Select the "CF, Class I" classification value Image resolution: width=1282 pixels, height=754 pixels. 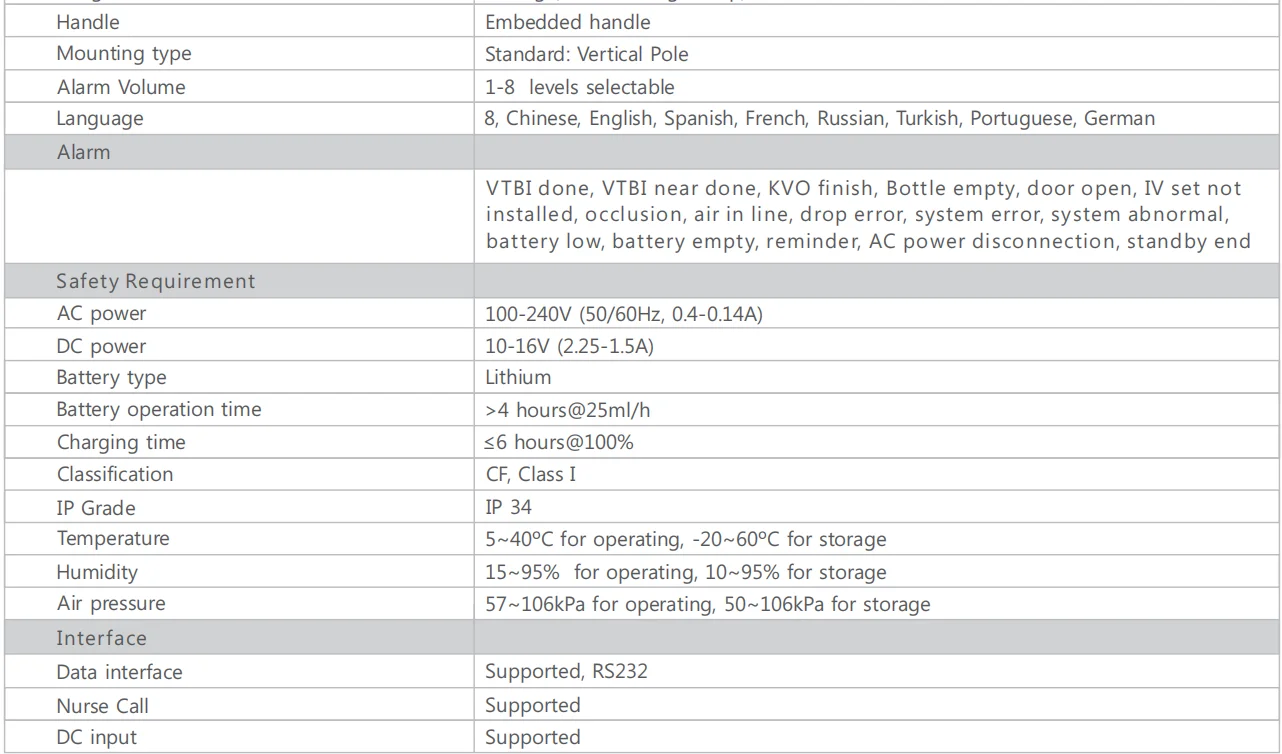(x=530, y=474)
